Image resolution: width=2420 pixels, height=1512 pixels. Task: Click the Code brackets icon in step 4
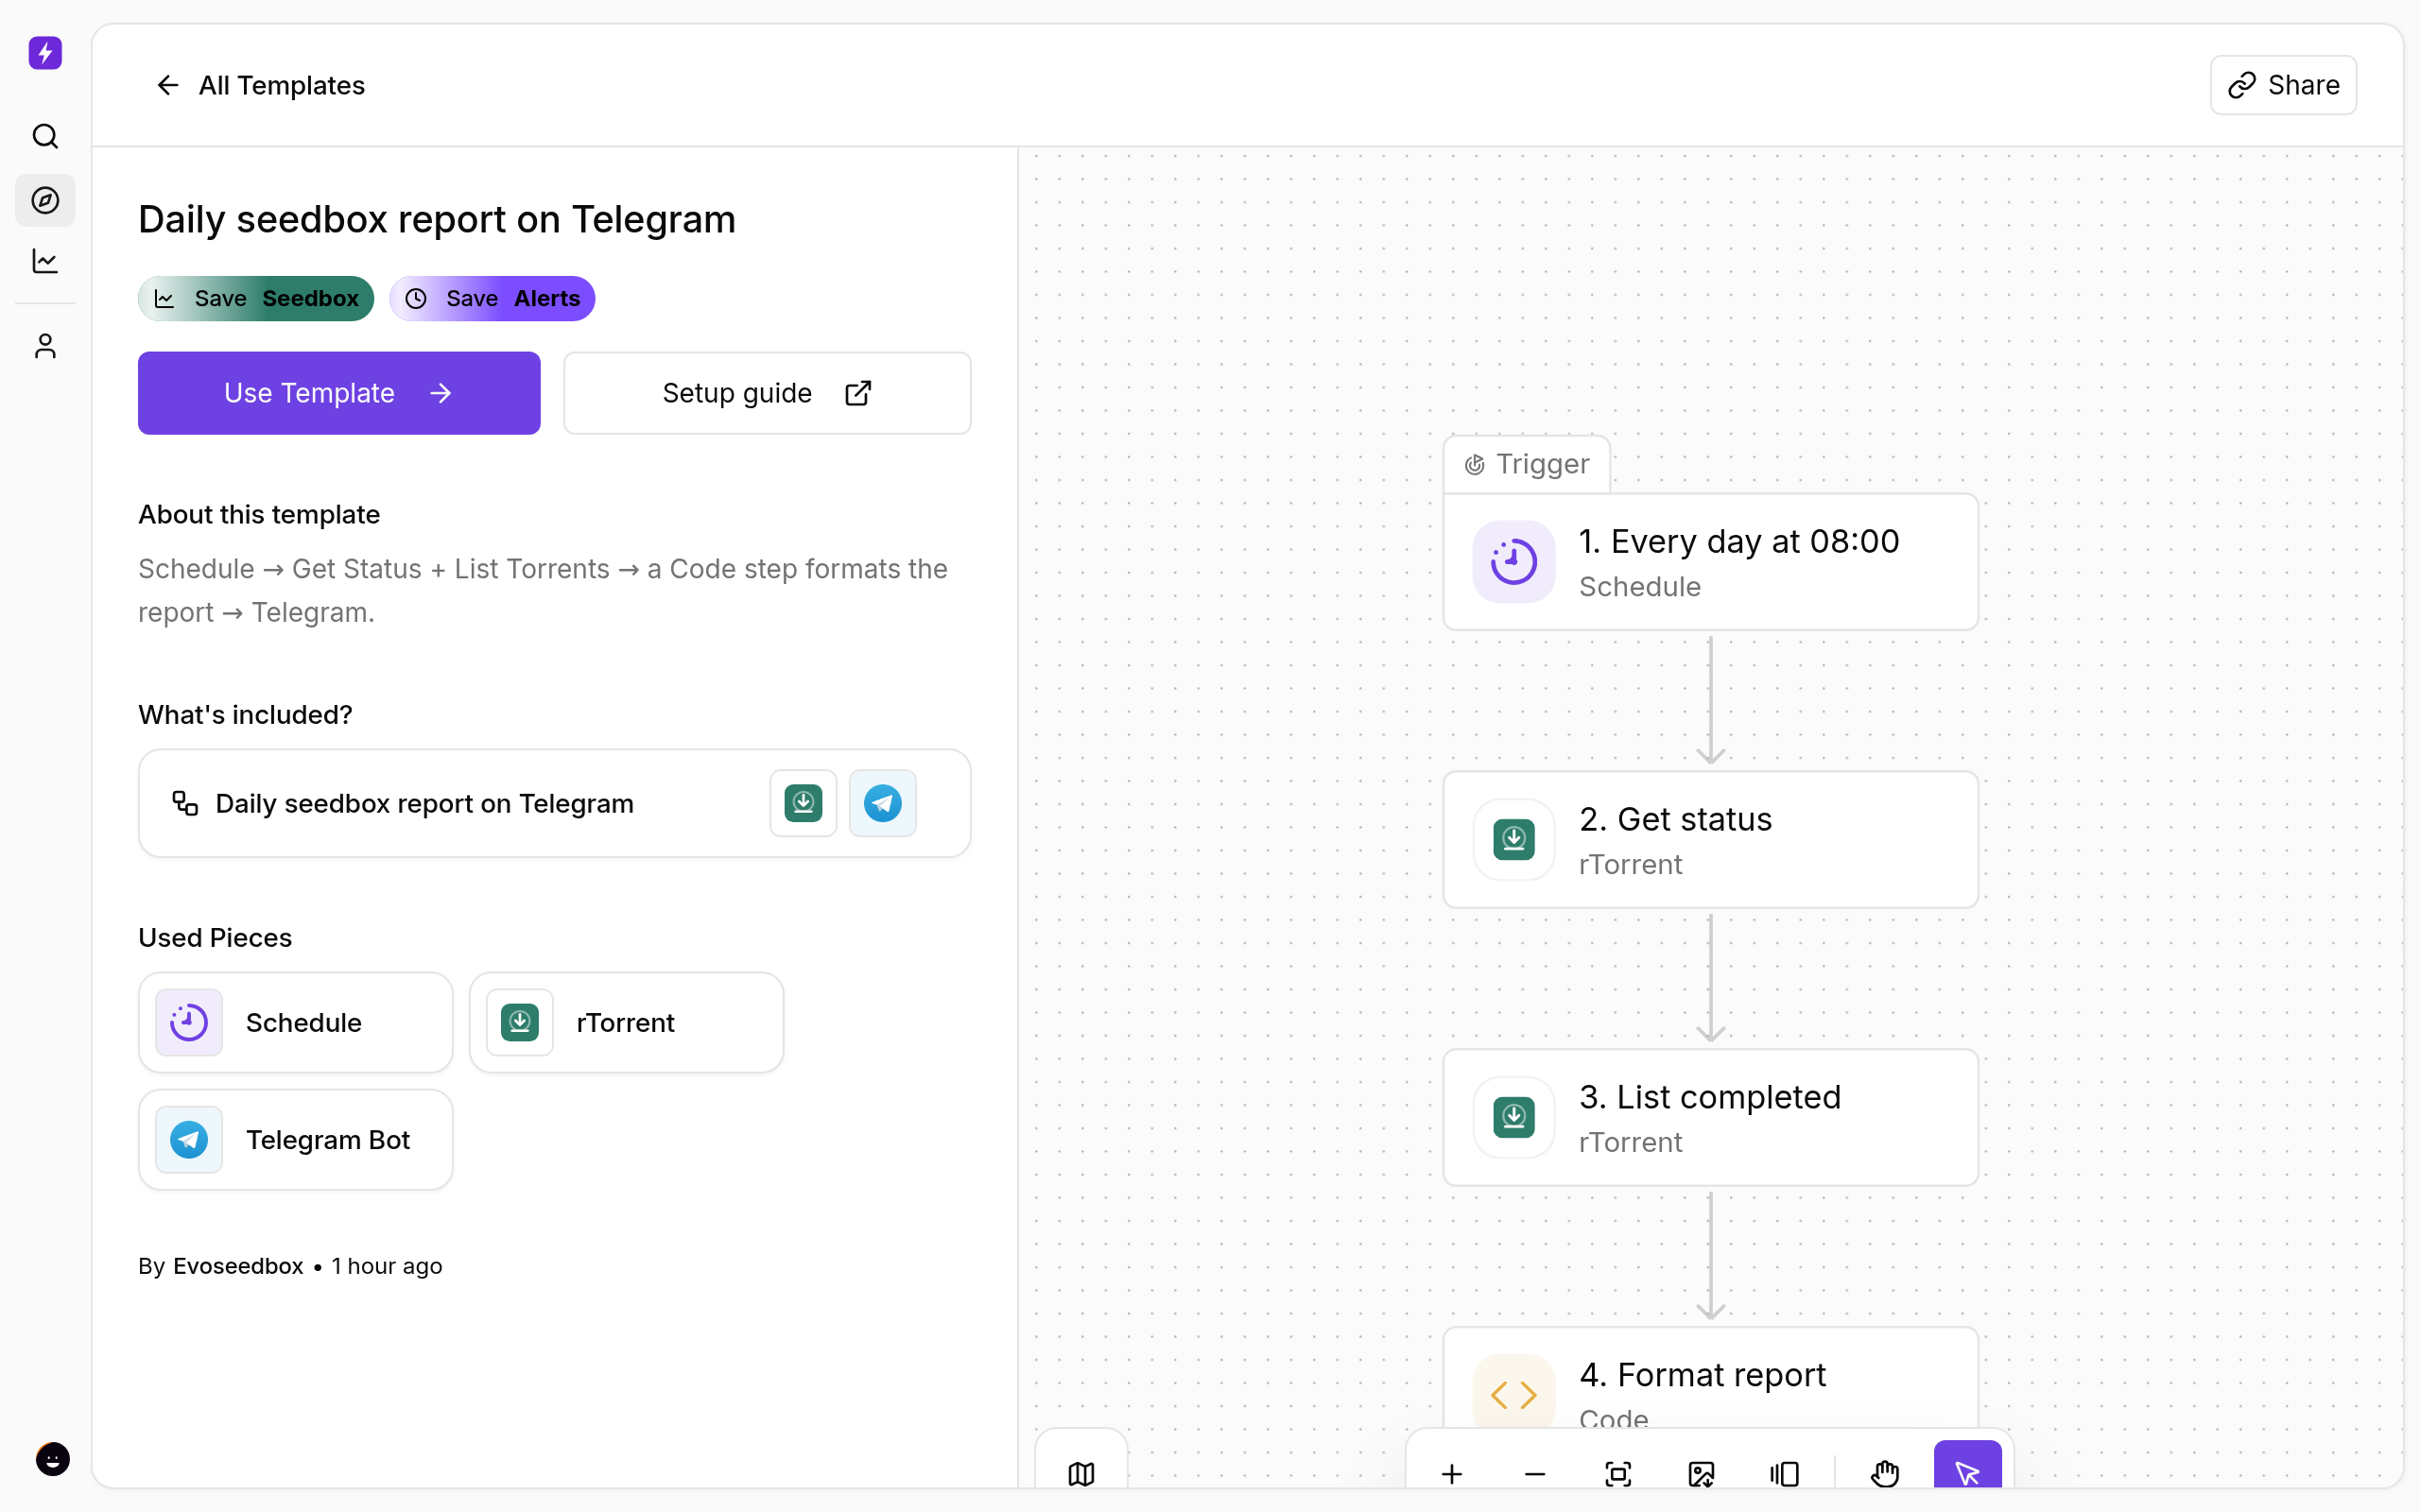pos(1514,1393)
